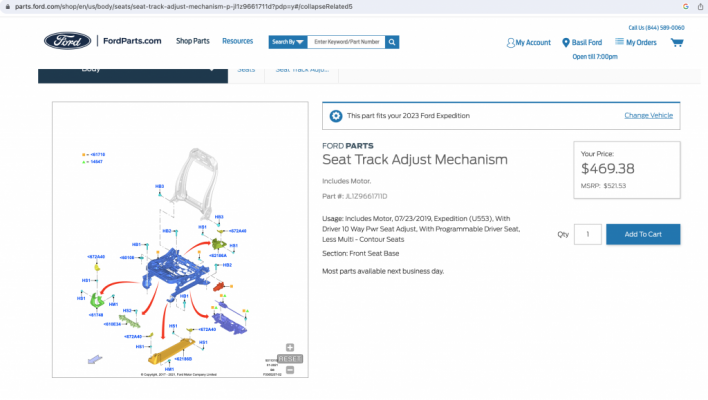Viewport: 708px width, 400px height.
Task: Open My Orders list menu
Action: [636, 42]
